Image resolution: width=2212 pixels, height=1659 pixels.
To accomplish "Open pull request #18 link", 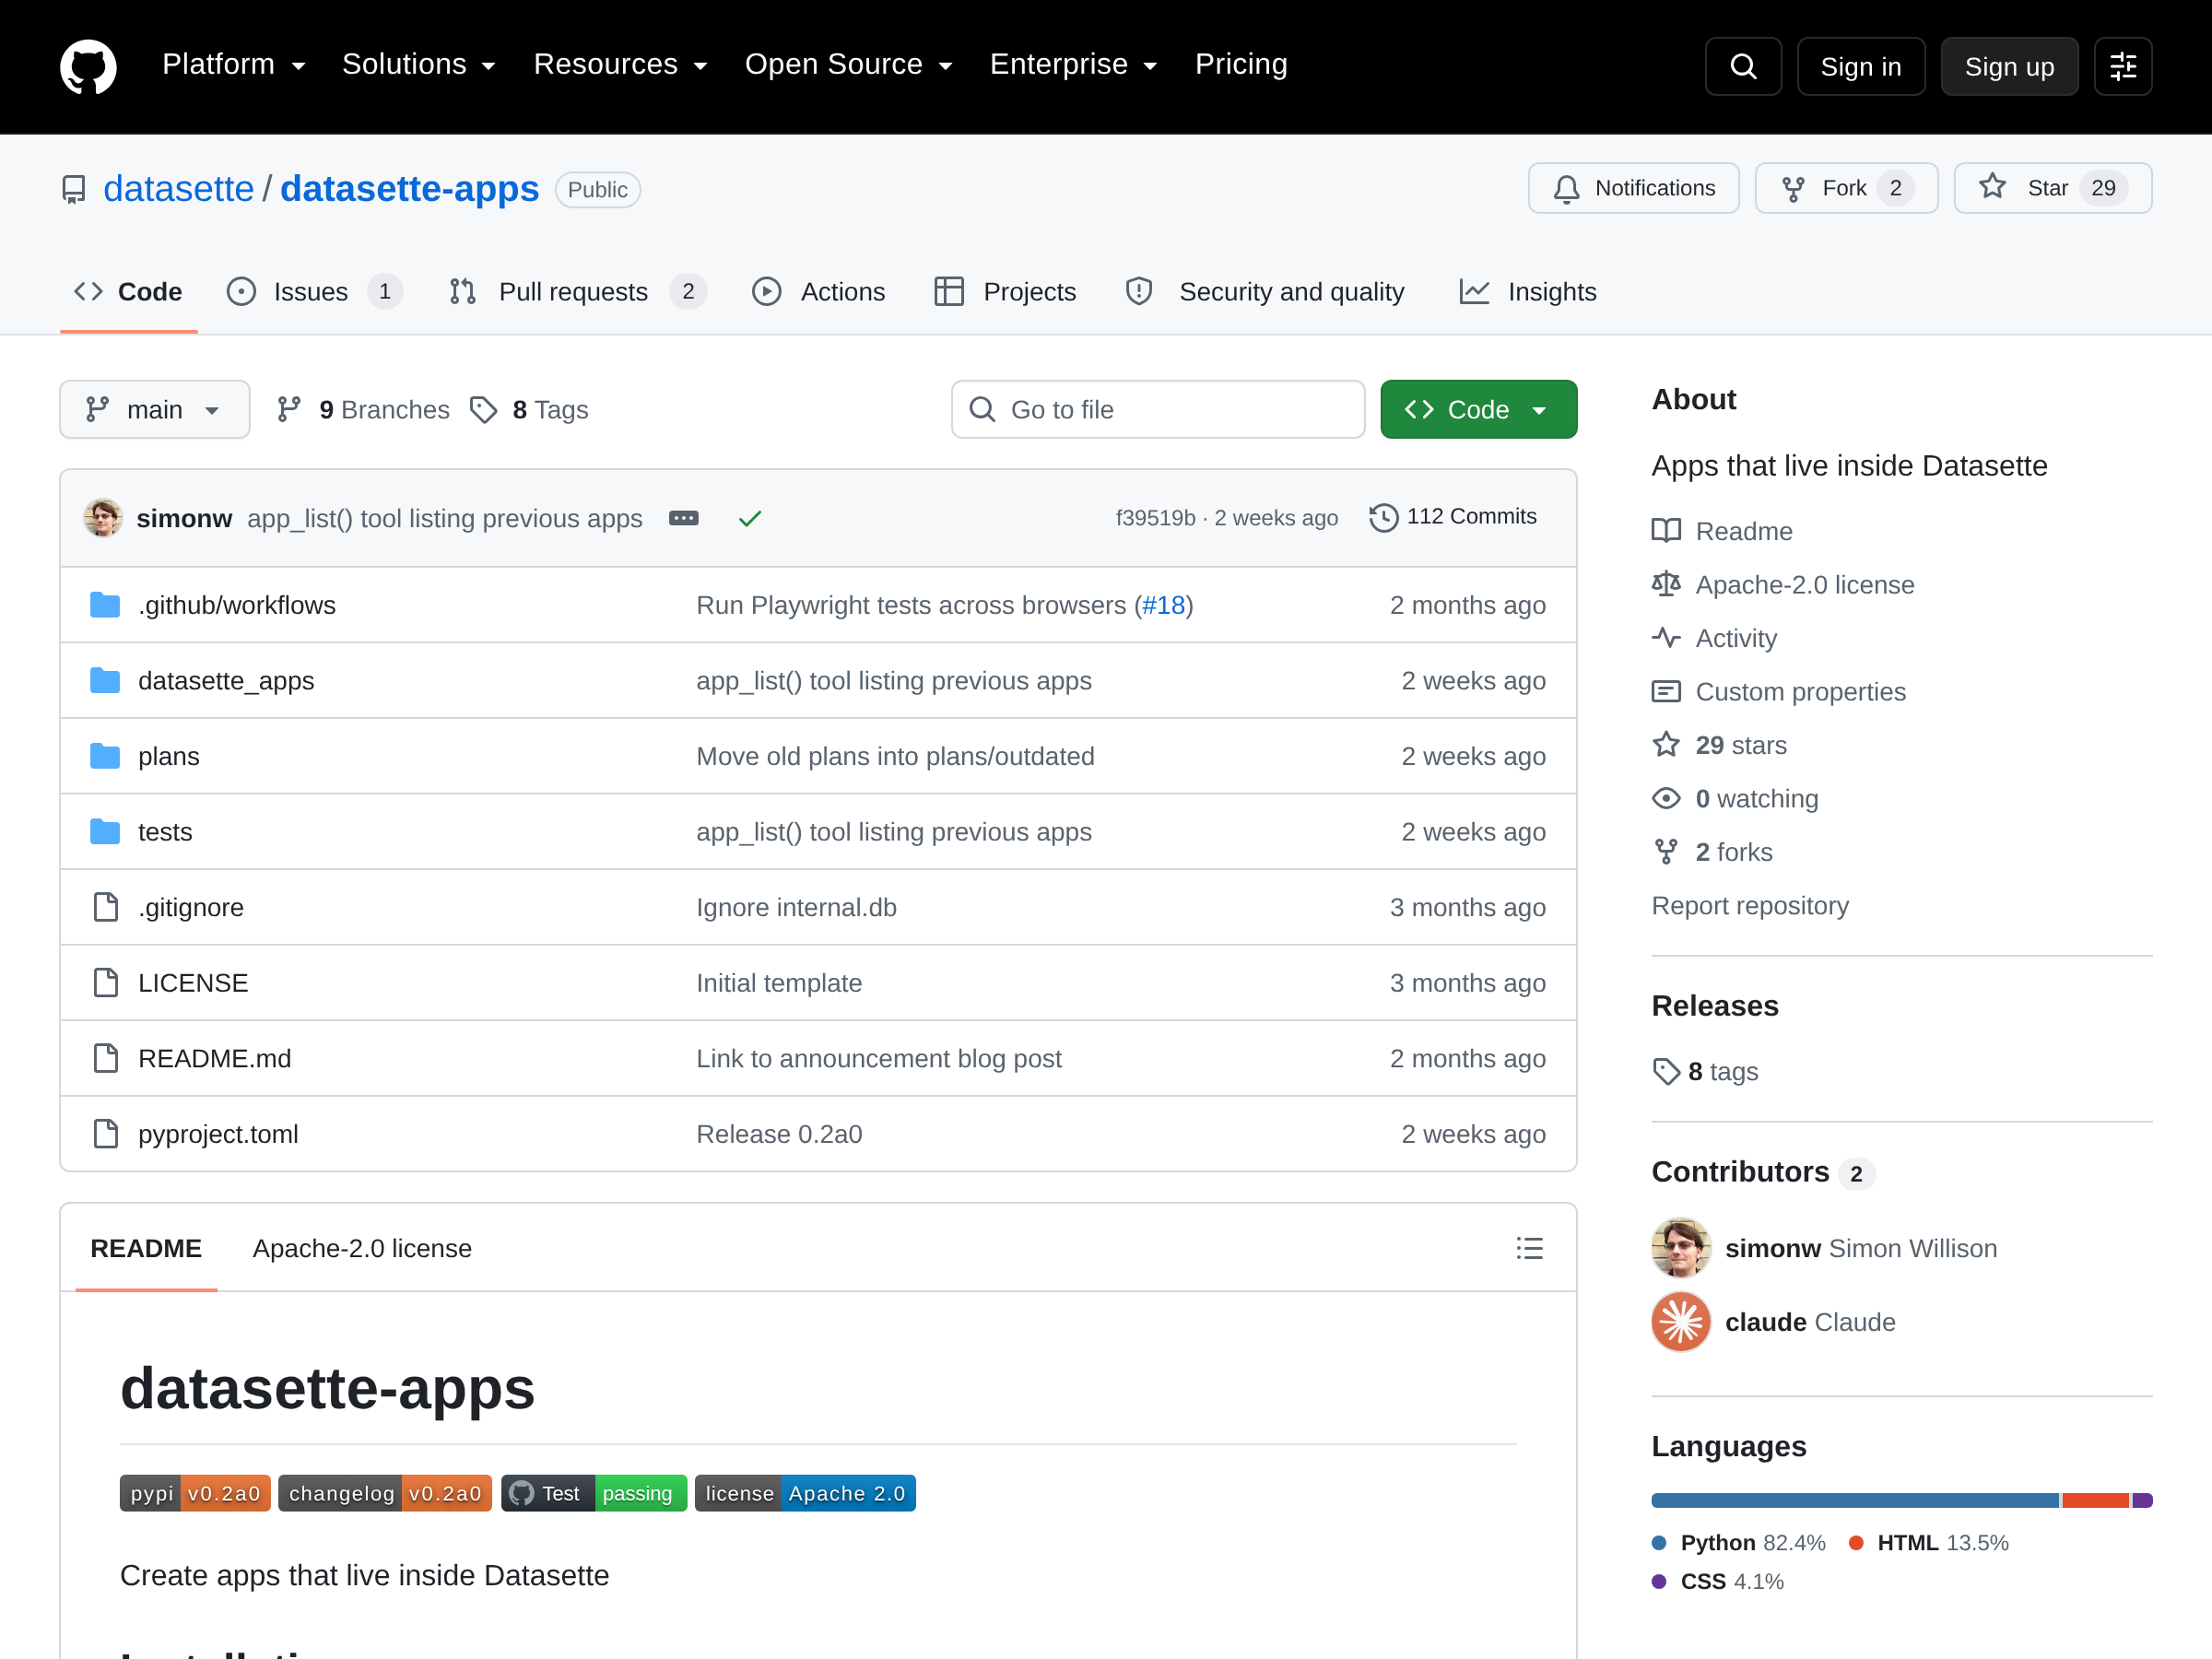I will (x=1164, y=605).
